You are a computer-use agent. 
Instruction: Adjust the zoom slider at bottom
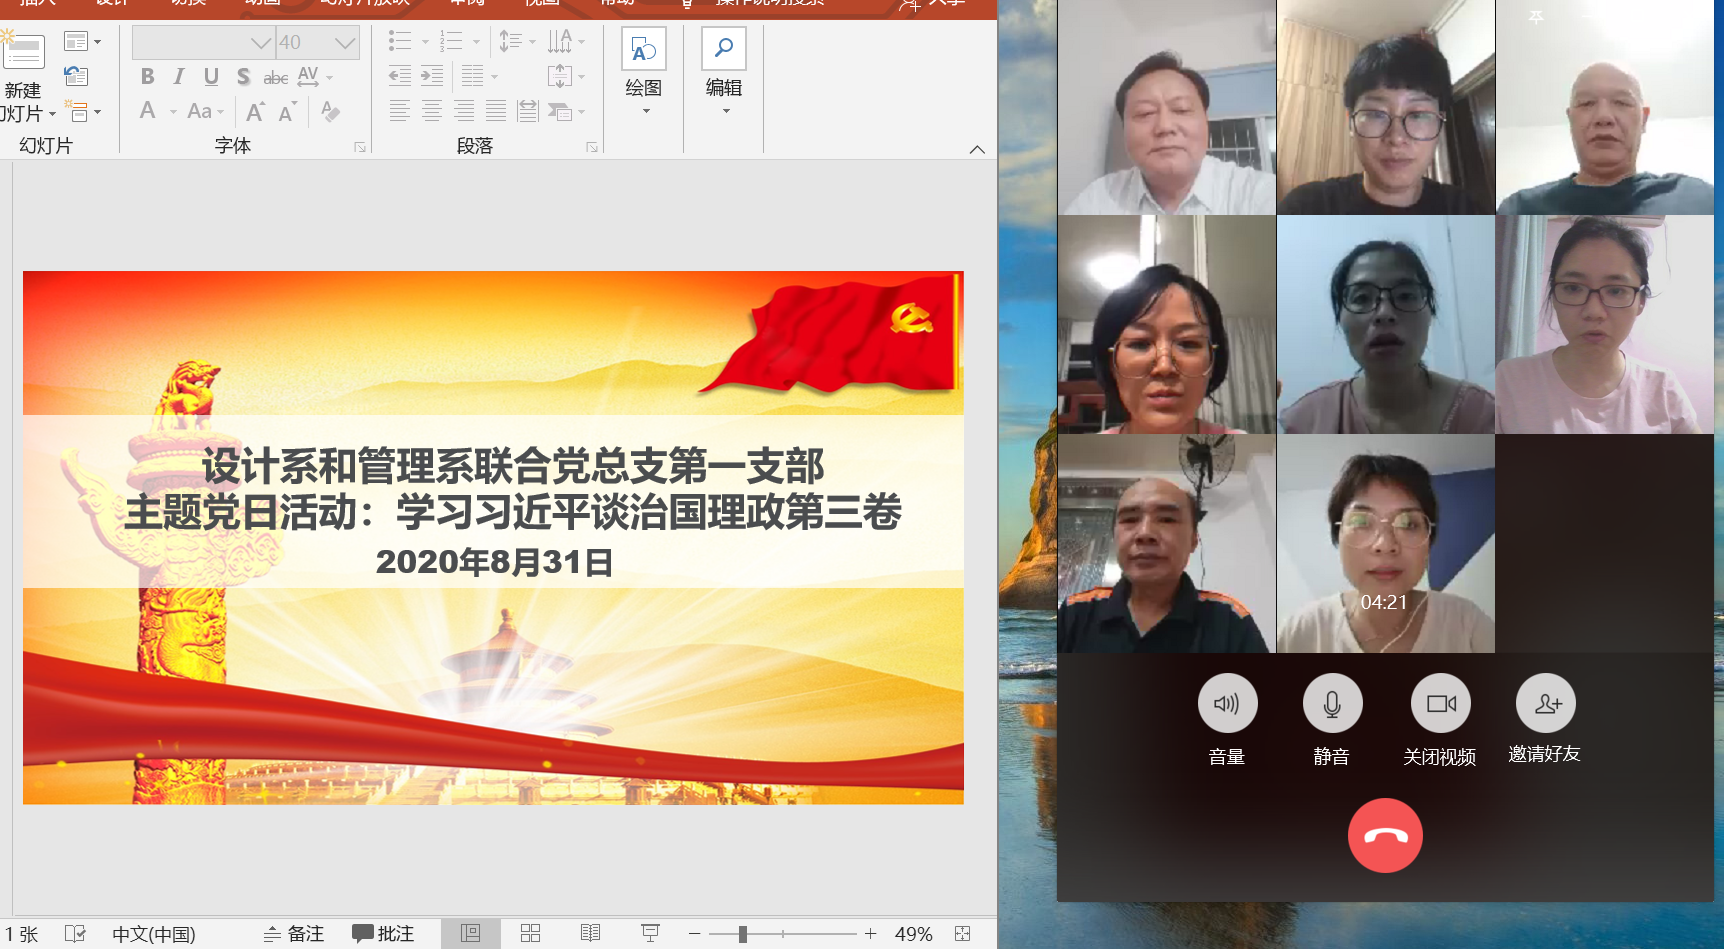tap(742, 933)
